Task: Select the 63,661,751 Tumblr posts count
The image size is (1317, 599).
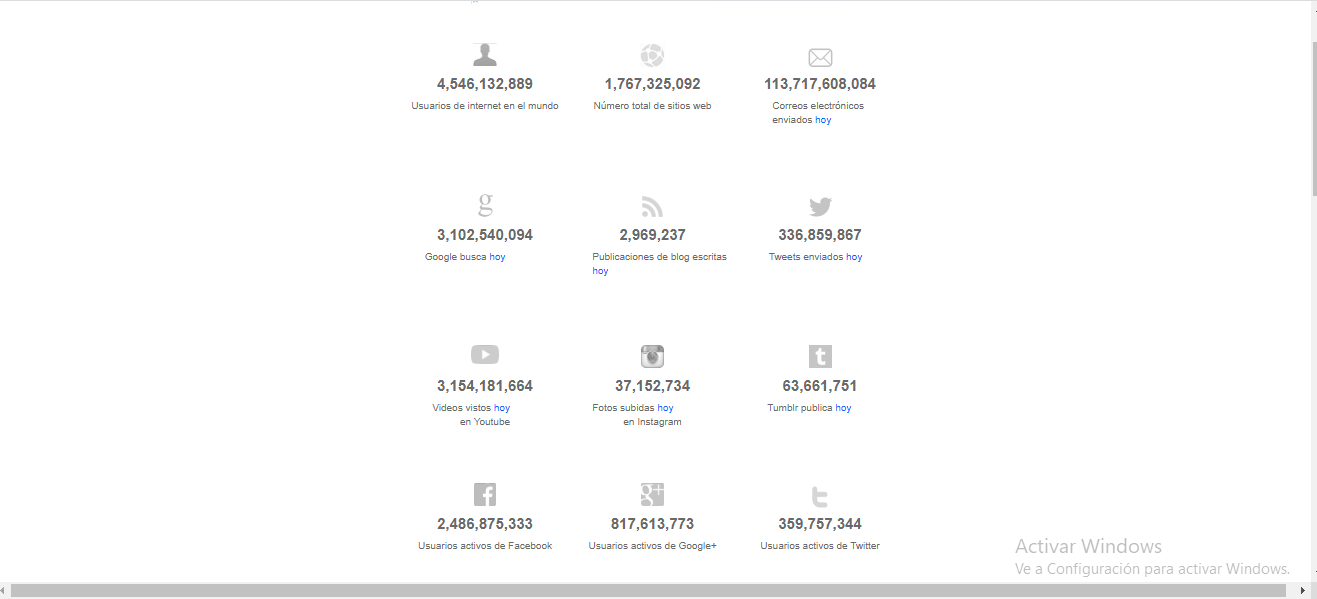Action: pyautogui.click(x=820, y=386)
